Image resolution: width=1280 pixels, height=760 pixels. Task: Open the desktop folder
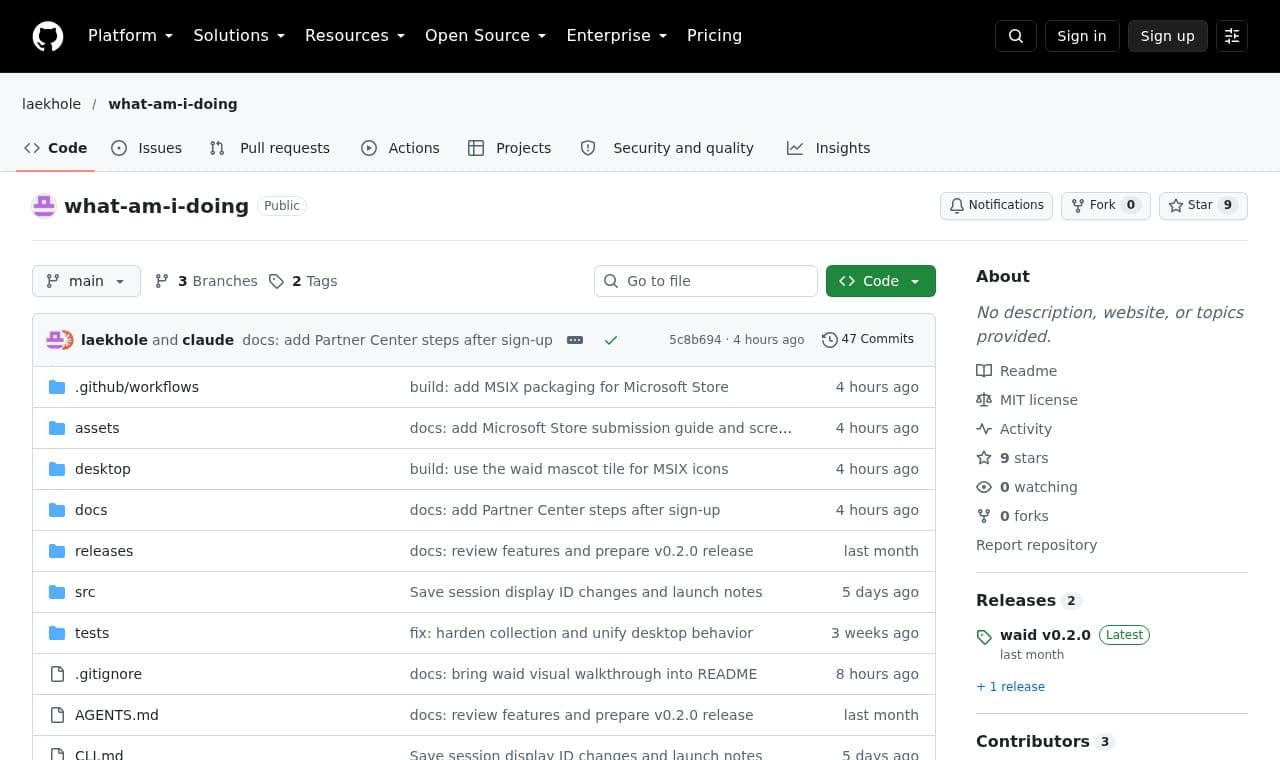point(103,469)
